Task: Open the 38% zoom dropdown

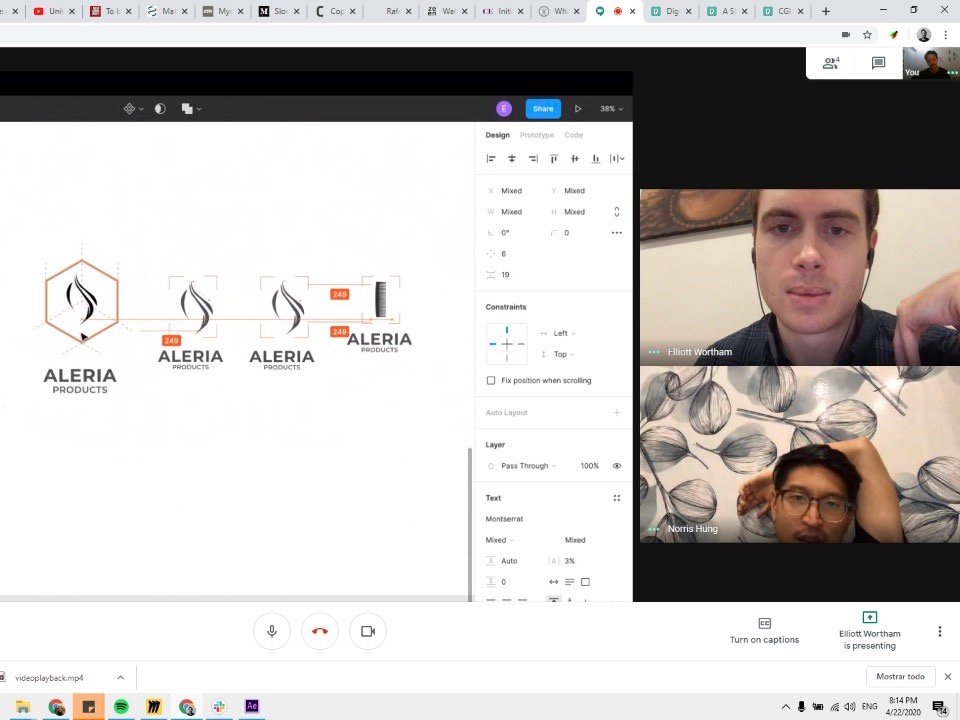Action: click(611, 108)
